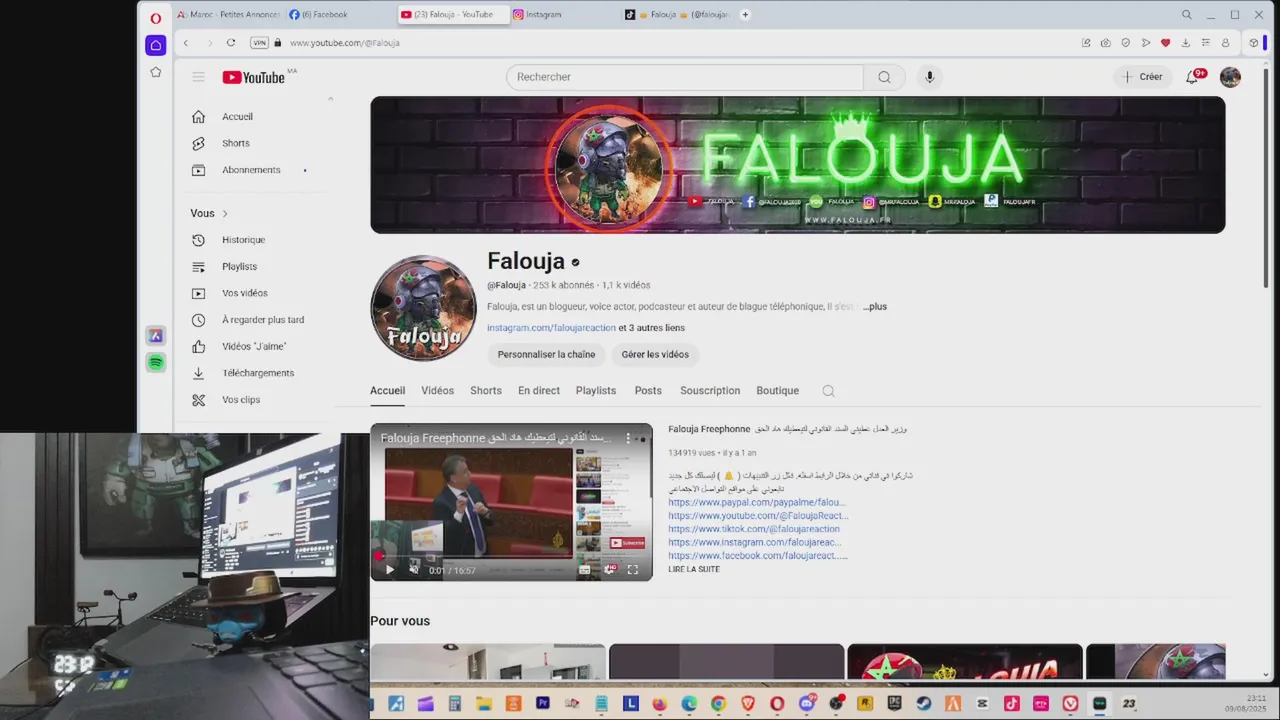Screen dimensions: 1280x720
Task: Enter fullscreen on featured video
Action: (x=633, y=570)
